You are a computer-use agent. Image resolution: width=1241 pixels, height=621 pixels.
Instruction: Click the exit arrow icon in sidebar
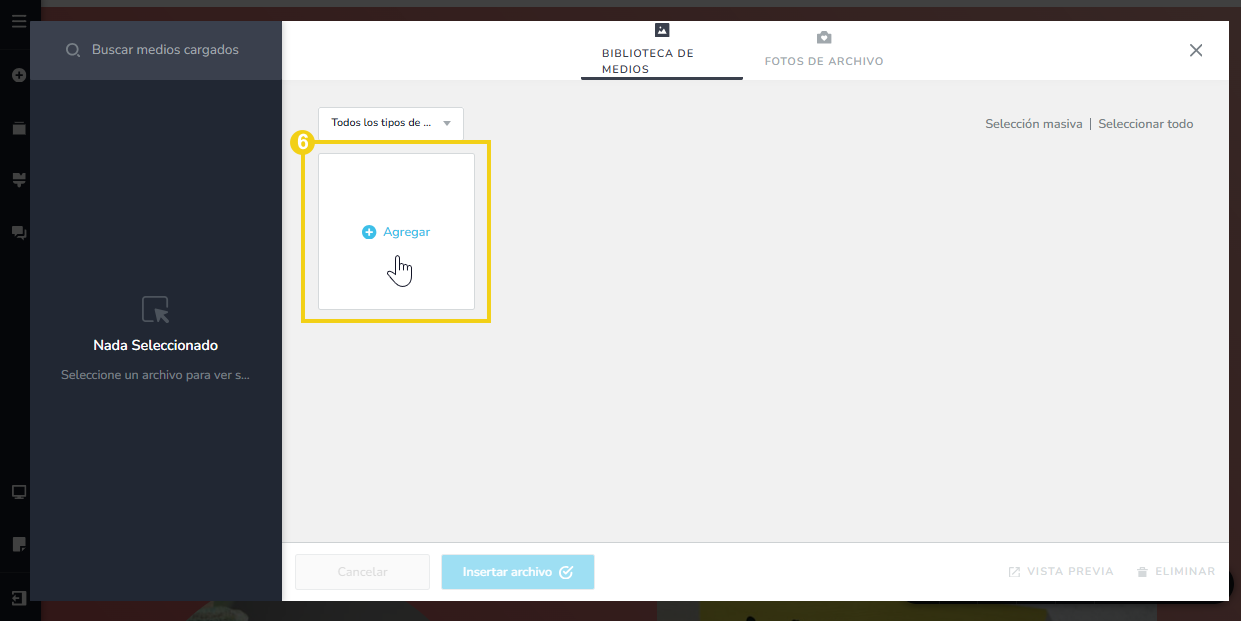[x=18, y=598]
